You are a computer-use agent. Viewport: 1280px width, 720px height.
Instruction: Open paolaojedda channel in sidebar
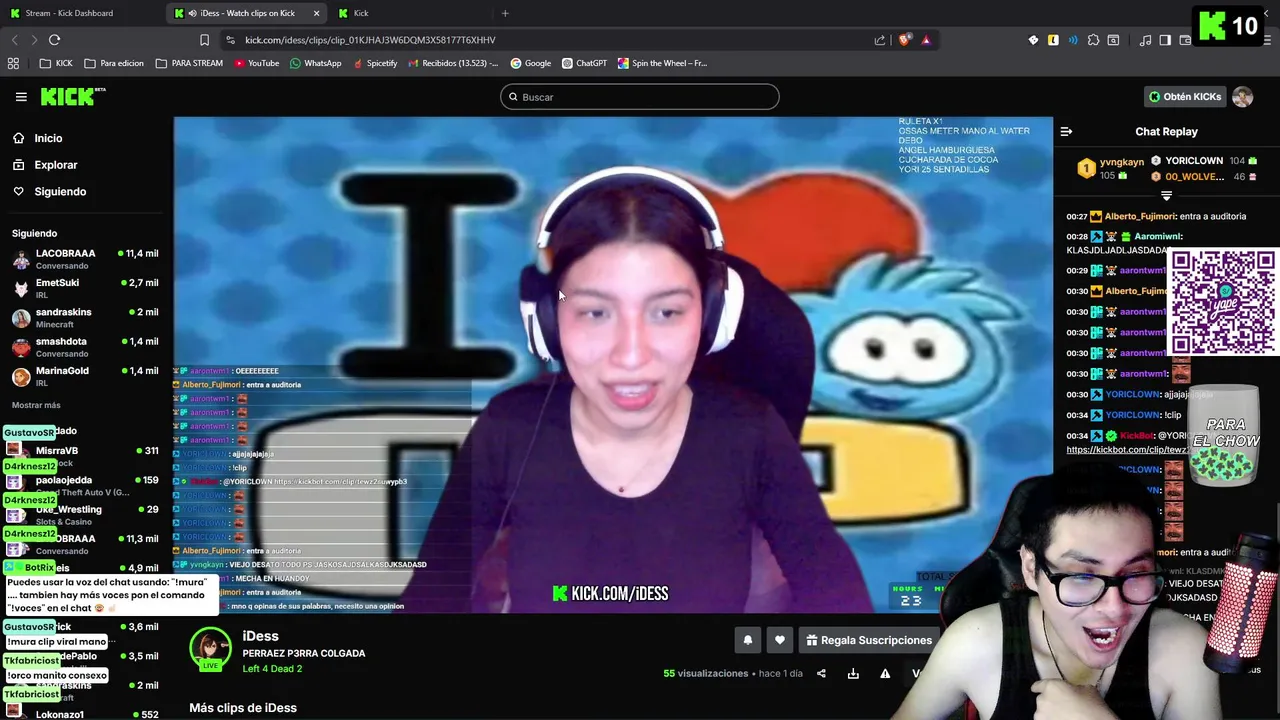pos(85,485)
